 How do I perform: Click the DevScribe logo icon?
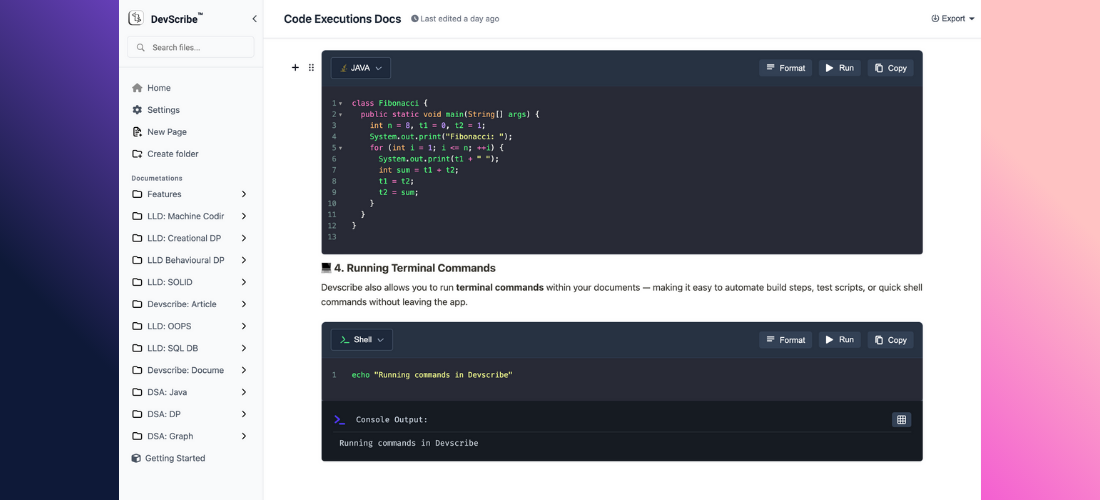pos(136,19)
